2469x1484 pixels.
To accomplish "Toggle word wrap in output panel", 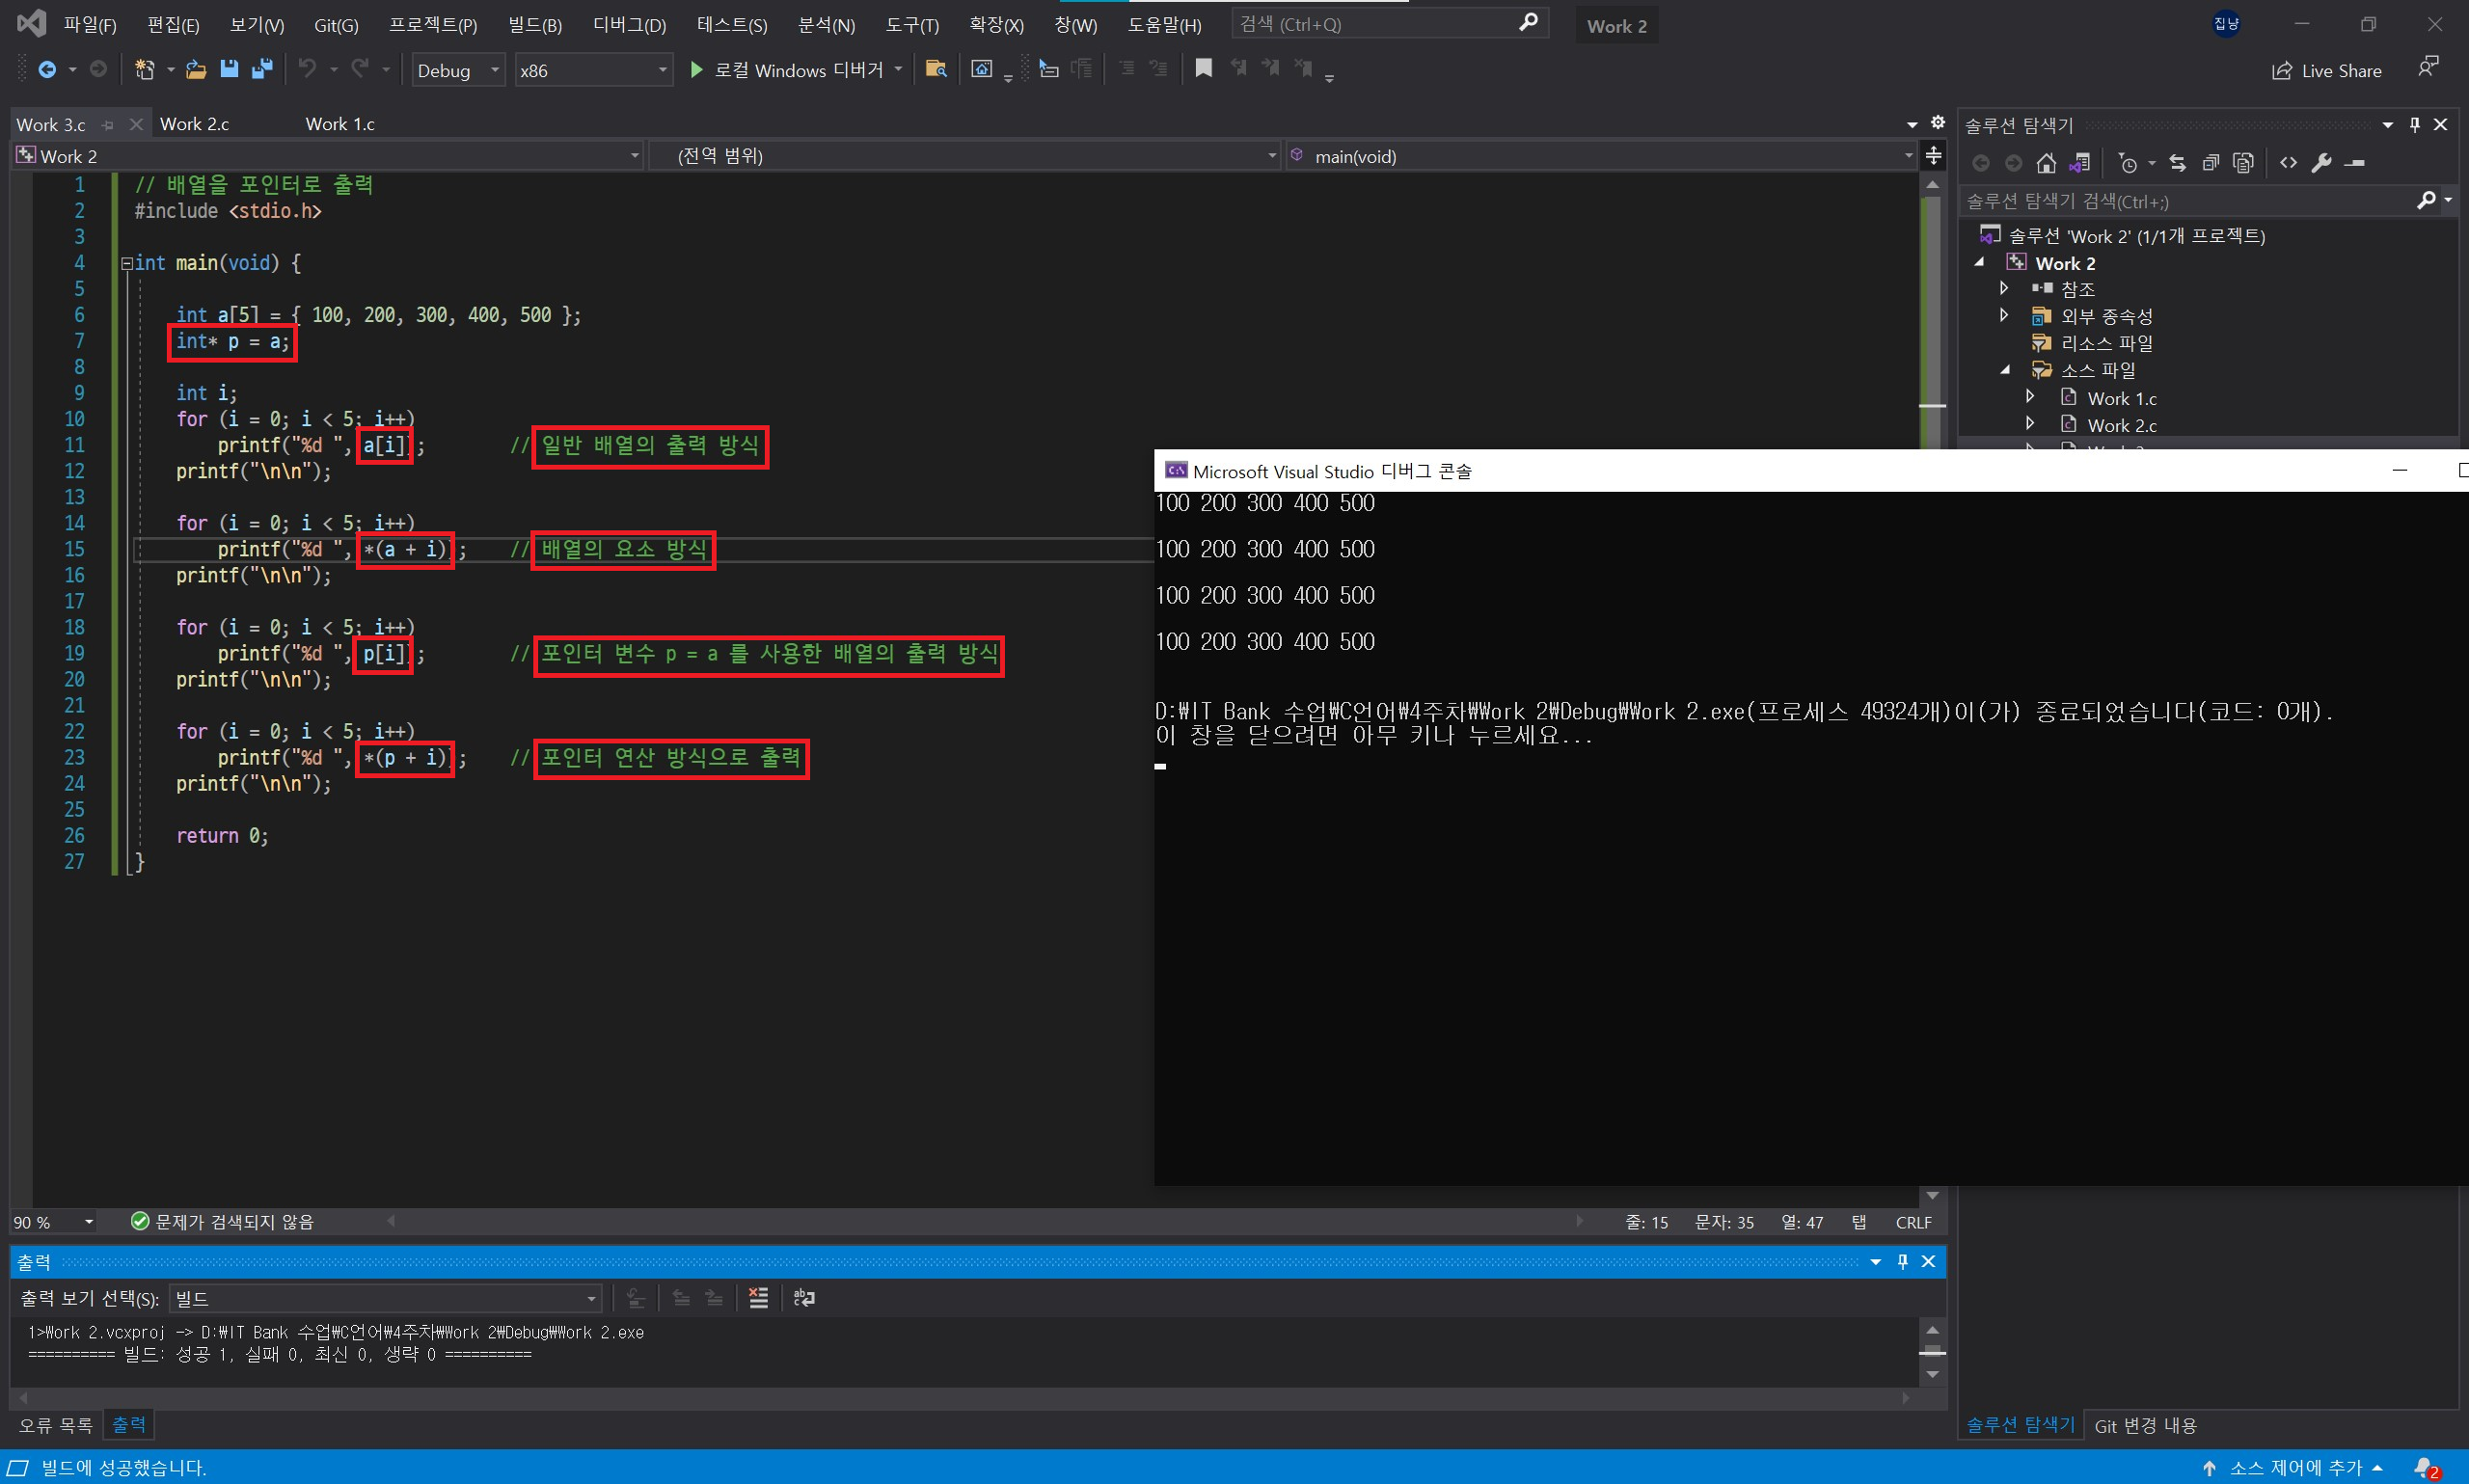I will tap(804, 1298).
